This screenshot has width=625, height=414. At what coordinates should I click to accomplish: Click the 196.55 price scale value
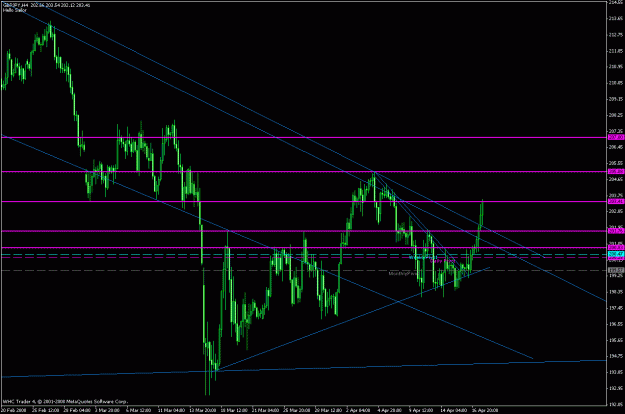pos(616,324)
